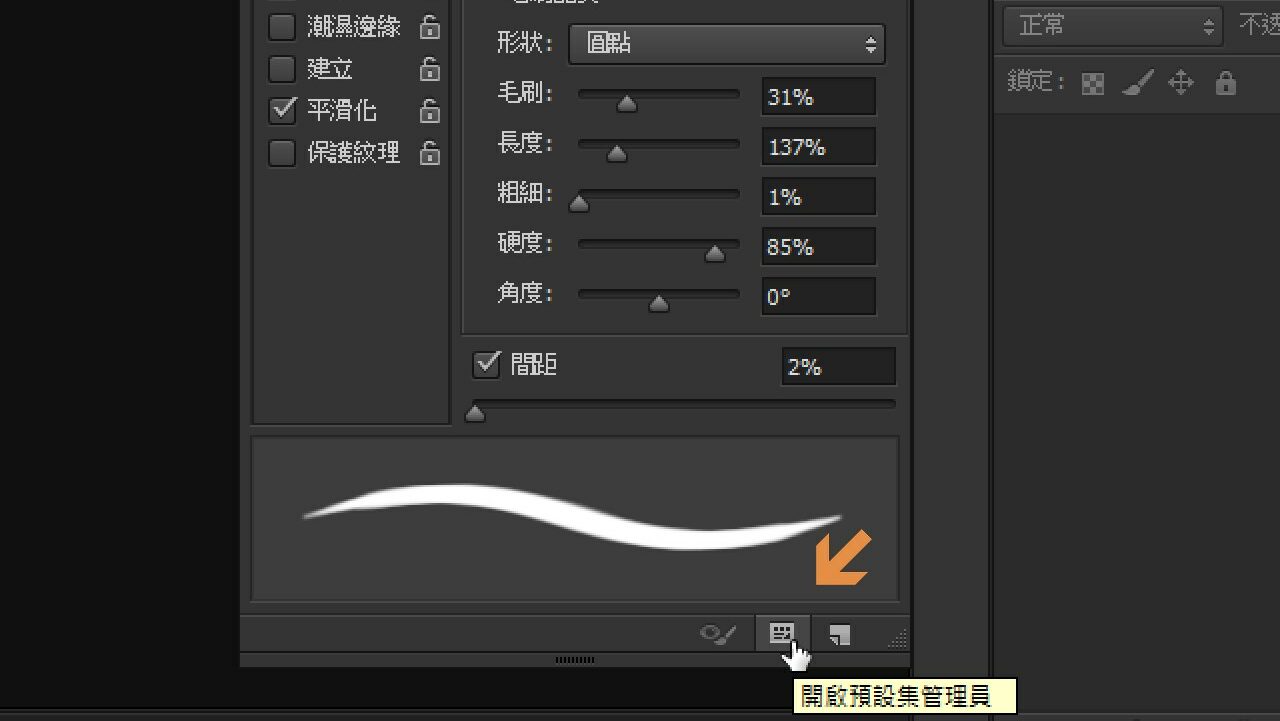Click the 硬度 slider handle

coord(714,254)
